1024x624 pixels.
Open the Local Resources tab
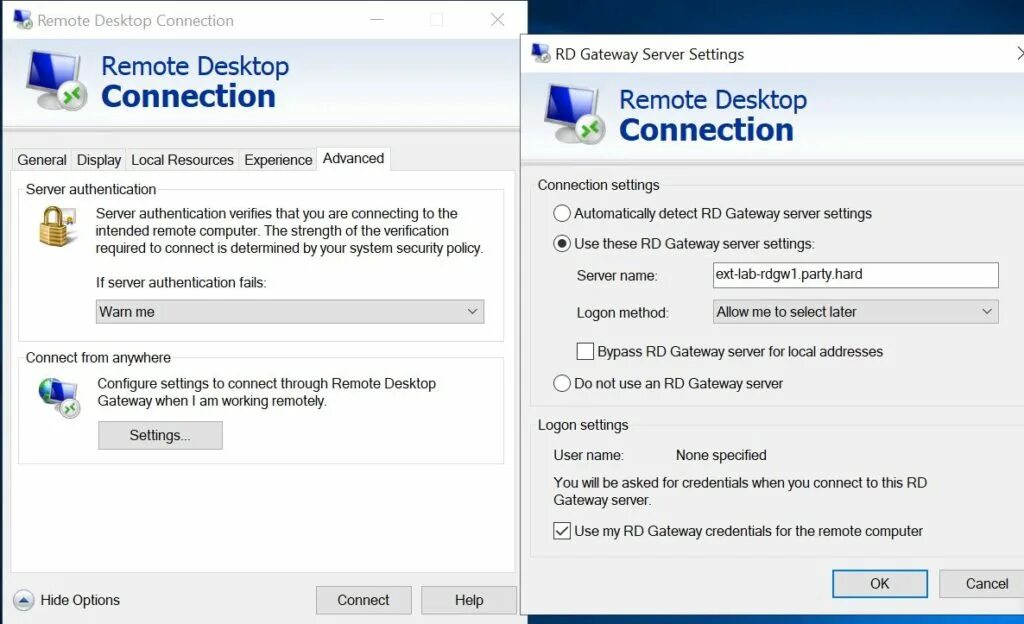pyautogui.click(x=182, y=160)
